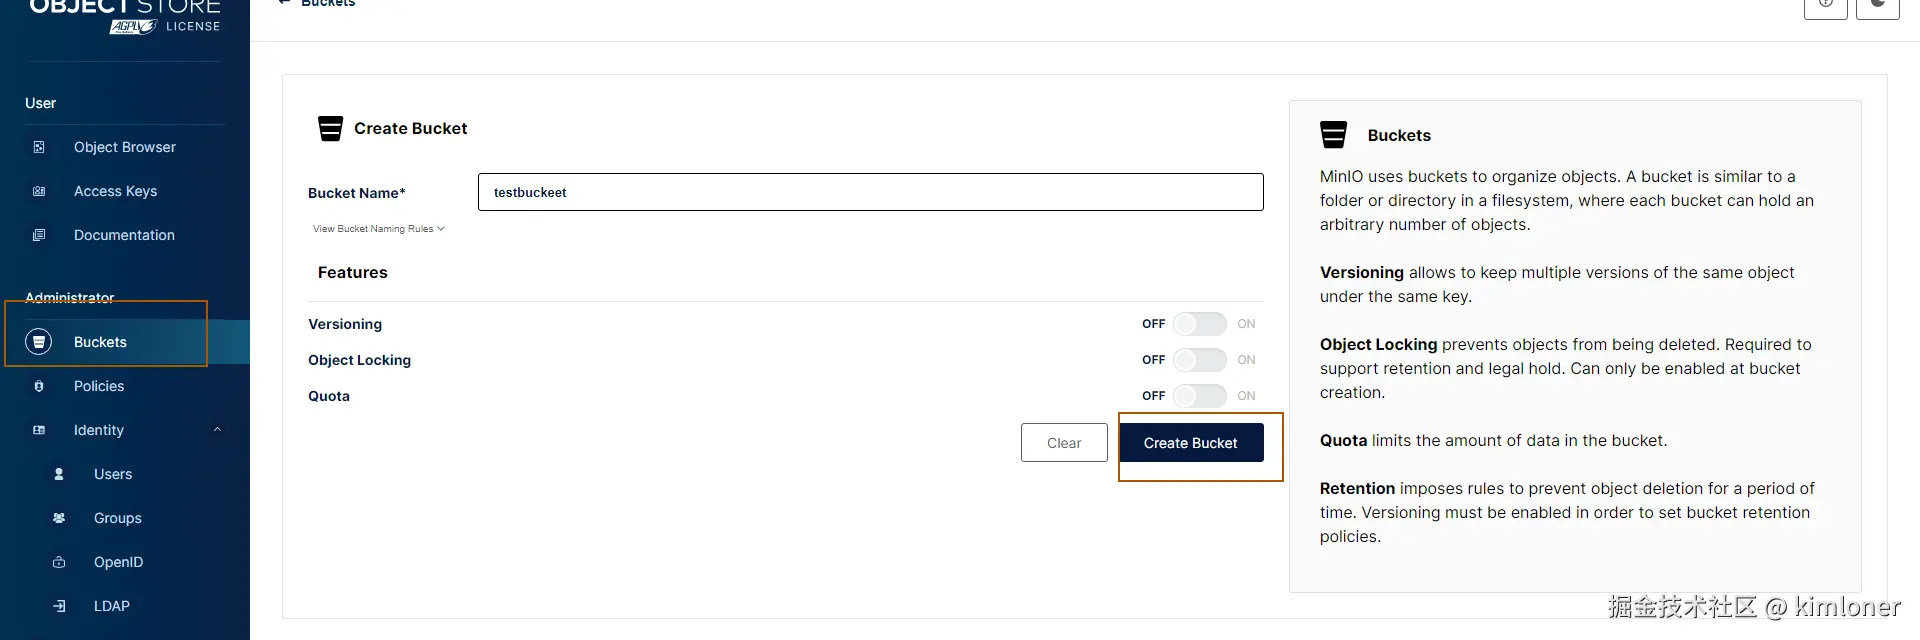Viewport: 1920px width, 640px height.
Task: Click the Buckets icon in sidebar
Action: [x=38, y=342]
